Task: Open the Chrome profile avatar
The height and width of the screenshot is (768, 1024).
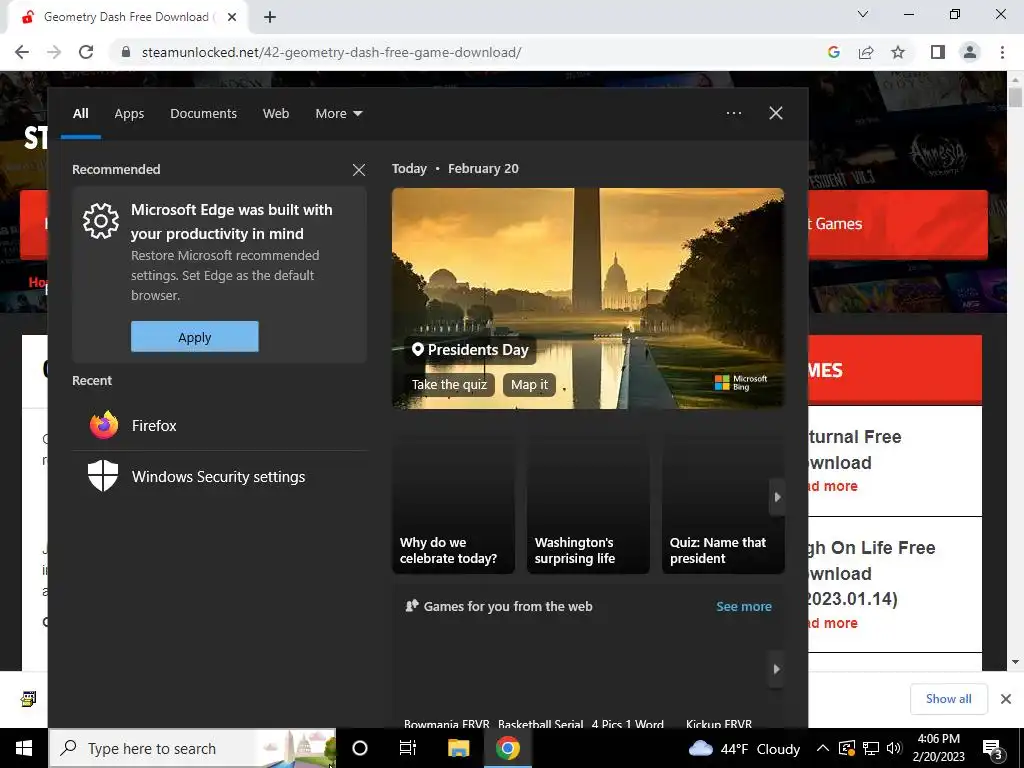Action: pyautogui.click(x=970, y=52)
